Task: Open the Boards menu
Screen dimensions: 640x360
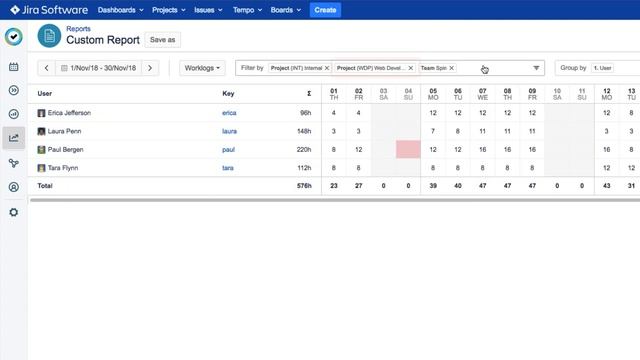Action: (286, 10)
